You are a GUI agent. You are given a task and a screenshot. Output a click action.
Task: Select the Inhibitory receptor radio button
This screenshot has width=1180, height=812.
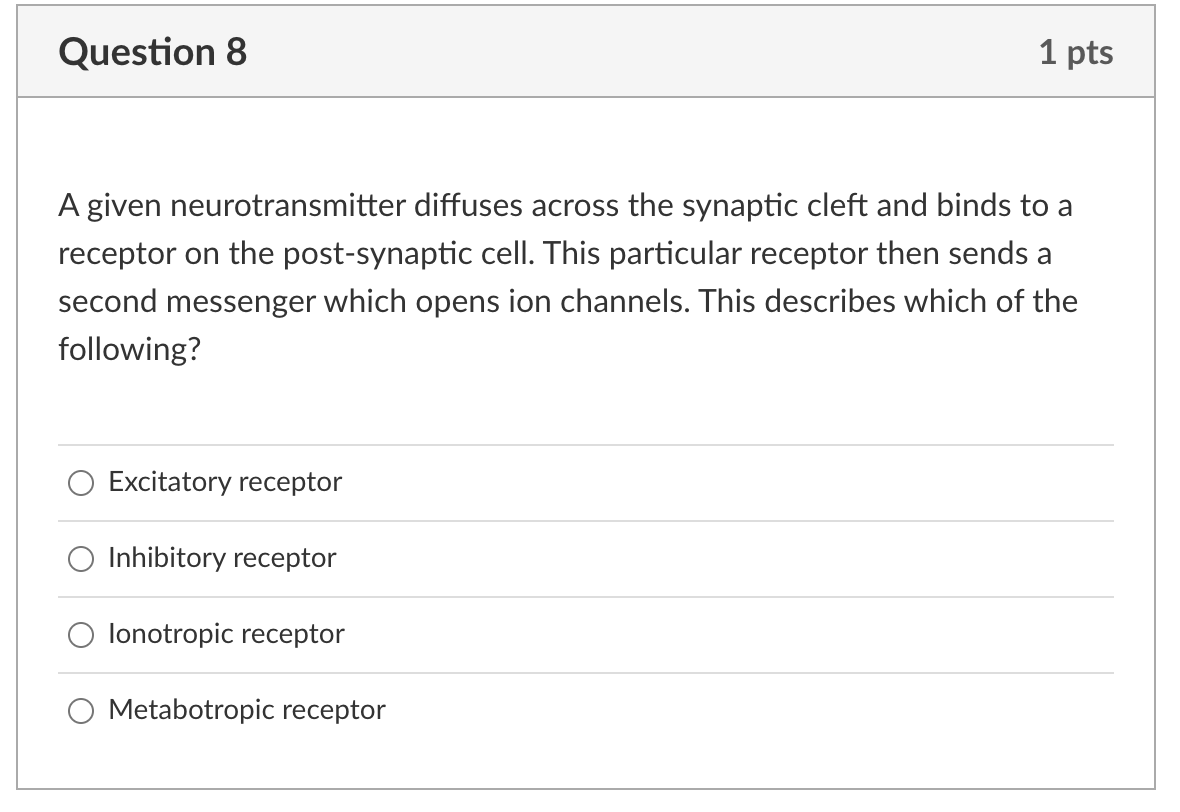[81, 558]
